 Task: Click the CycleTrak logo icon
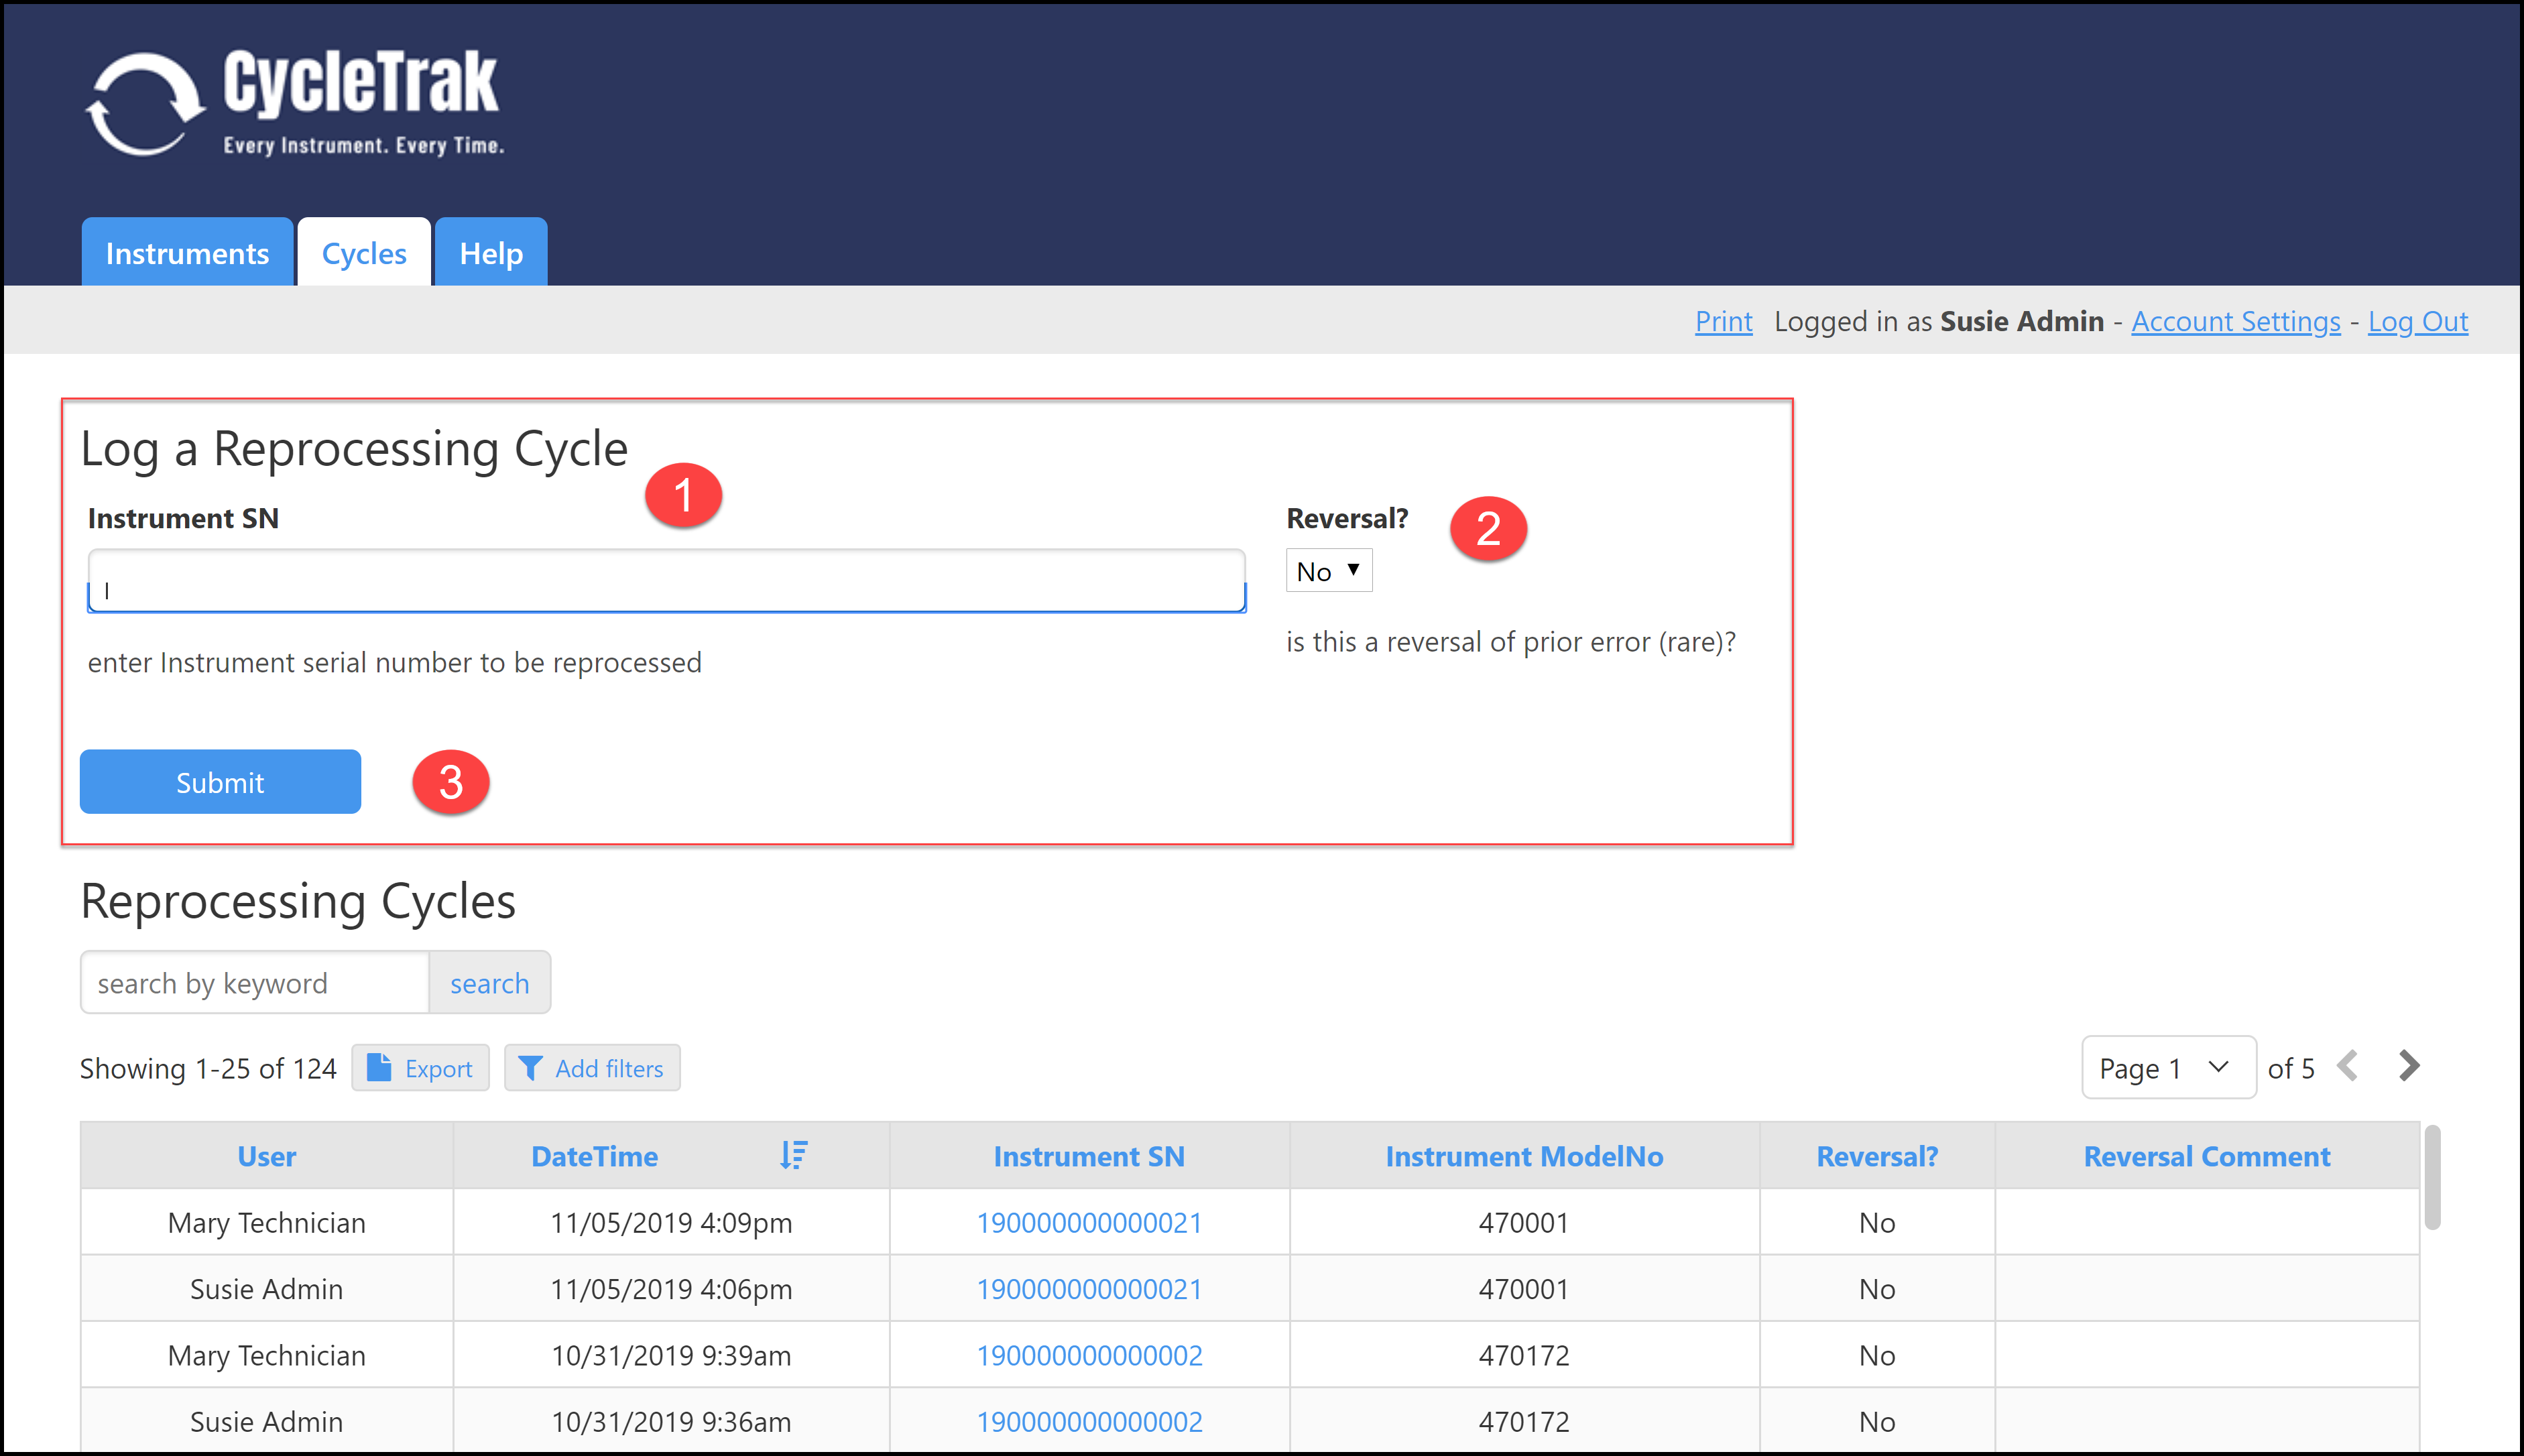pos(144,104)
